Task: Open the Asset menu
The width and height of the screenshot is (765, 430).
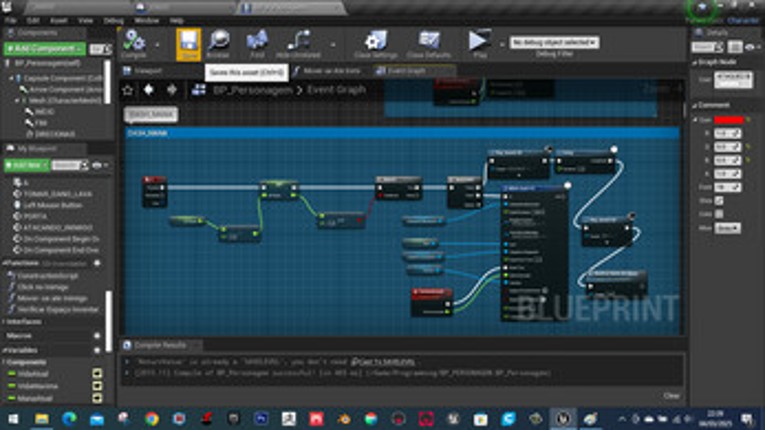Action: coord(59,20)
